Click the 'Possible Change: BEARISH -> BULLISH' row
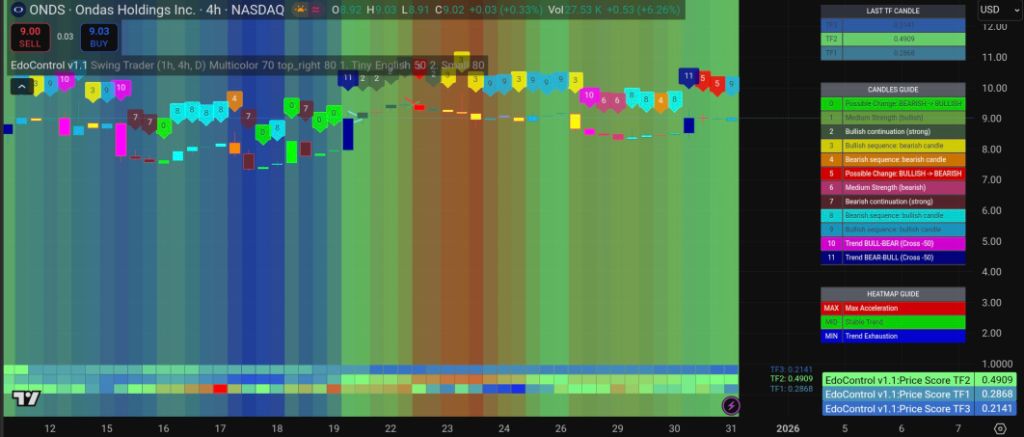 tap(893, 104)
